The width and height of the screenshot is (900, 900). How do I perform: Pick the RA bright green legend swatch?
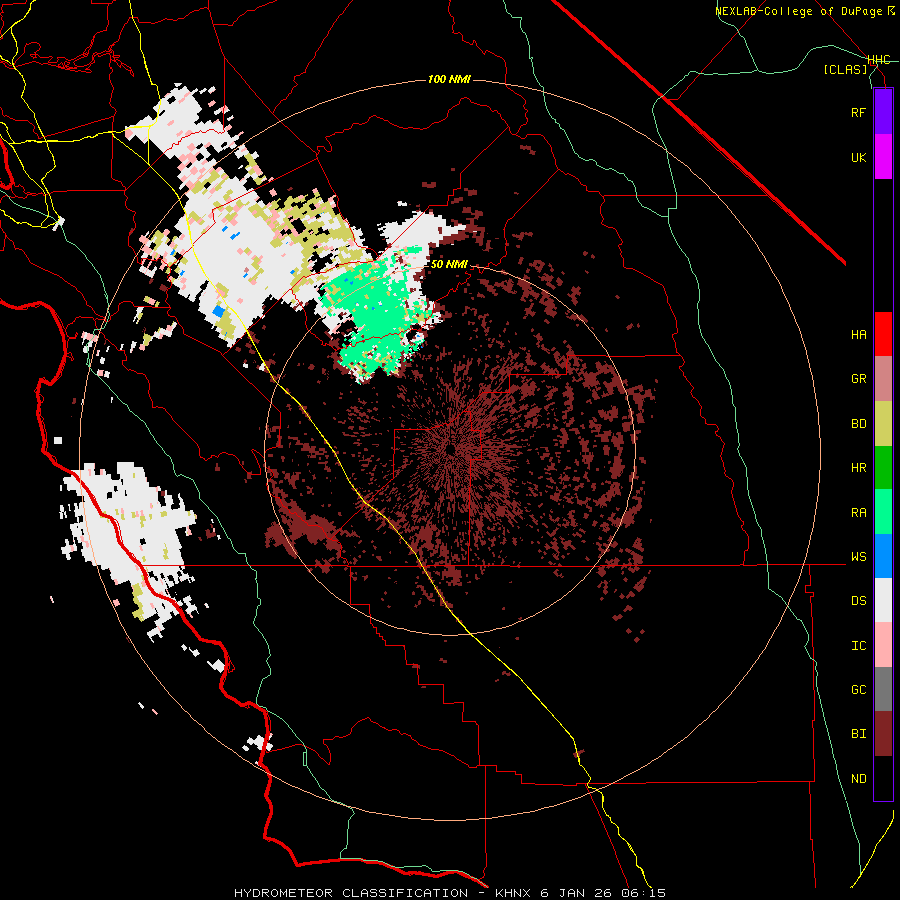(x=883, y=511)
